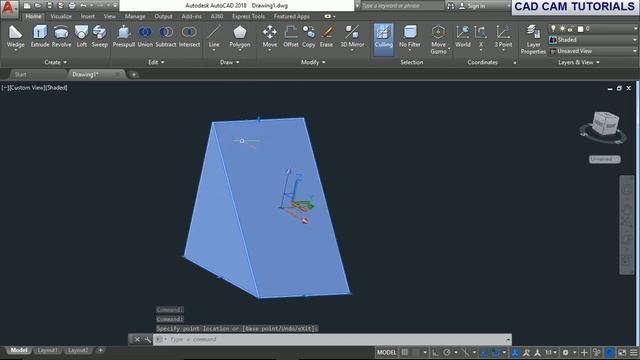Start the 3D Mirror command

[352, 37]
